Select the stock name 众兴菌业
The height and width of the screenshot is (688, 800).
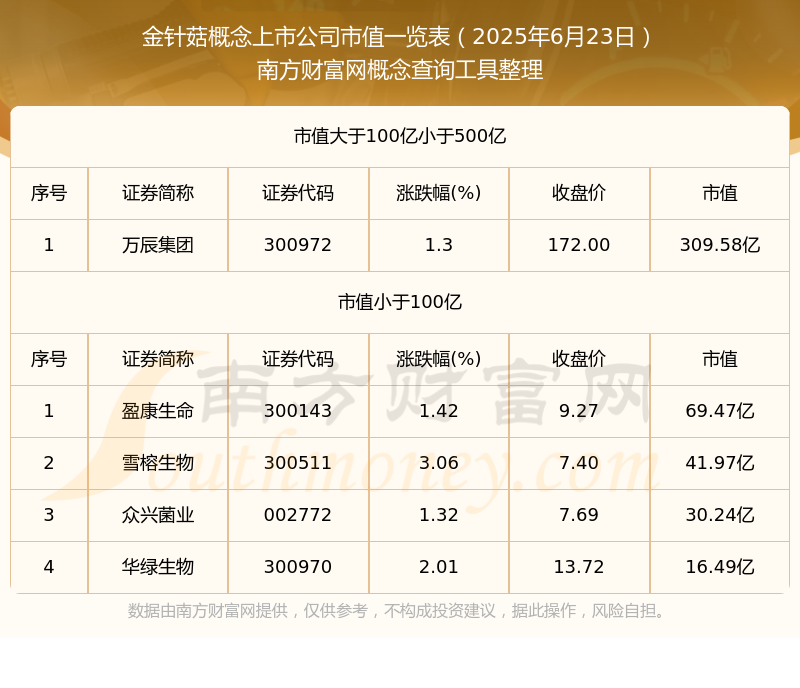coord(158,515)
